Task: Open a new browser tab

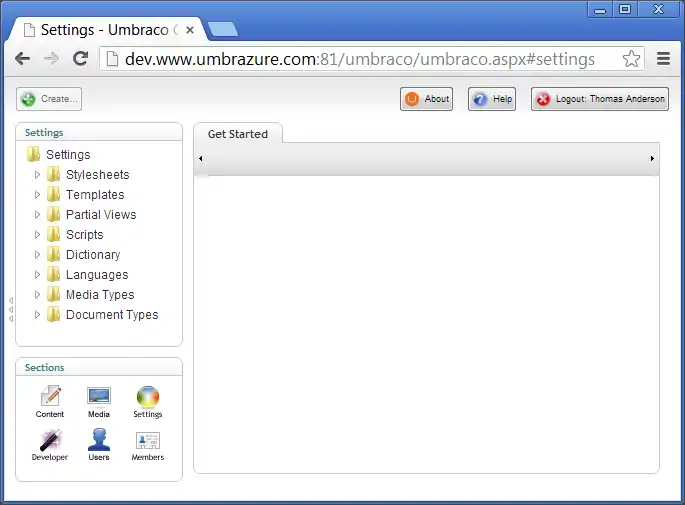Action: 223,29
